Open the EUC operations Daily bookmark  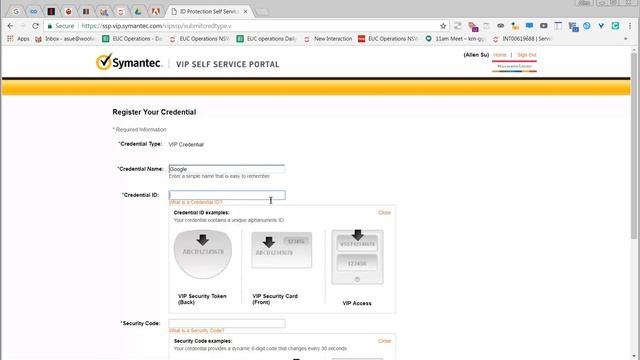267,39
